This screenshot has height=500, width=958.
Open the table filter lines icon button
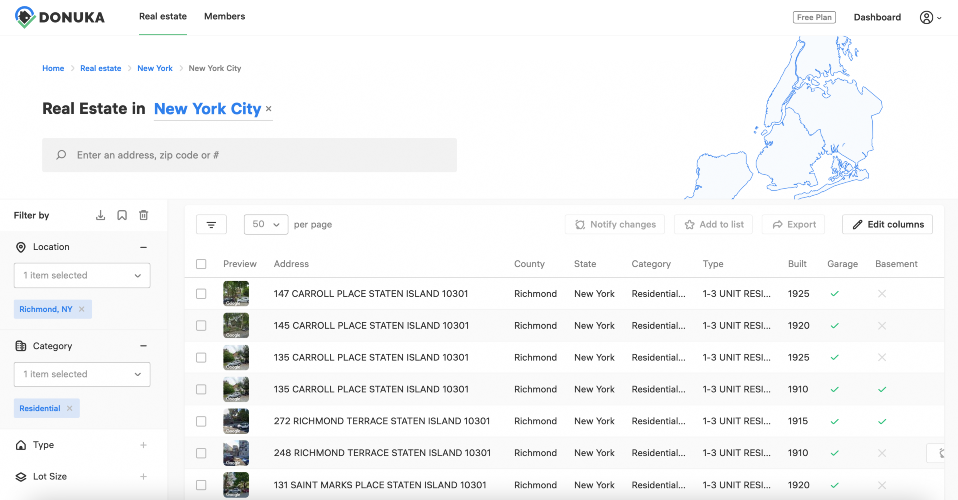(211, 224)
